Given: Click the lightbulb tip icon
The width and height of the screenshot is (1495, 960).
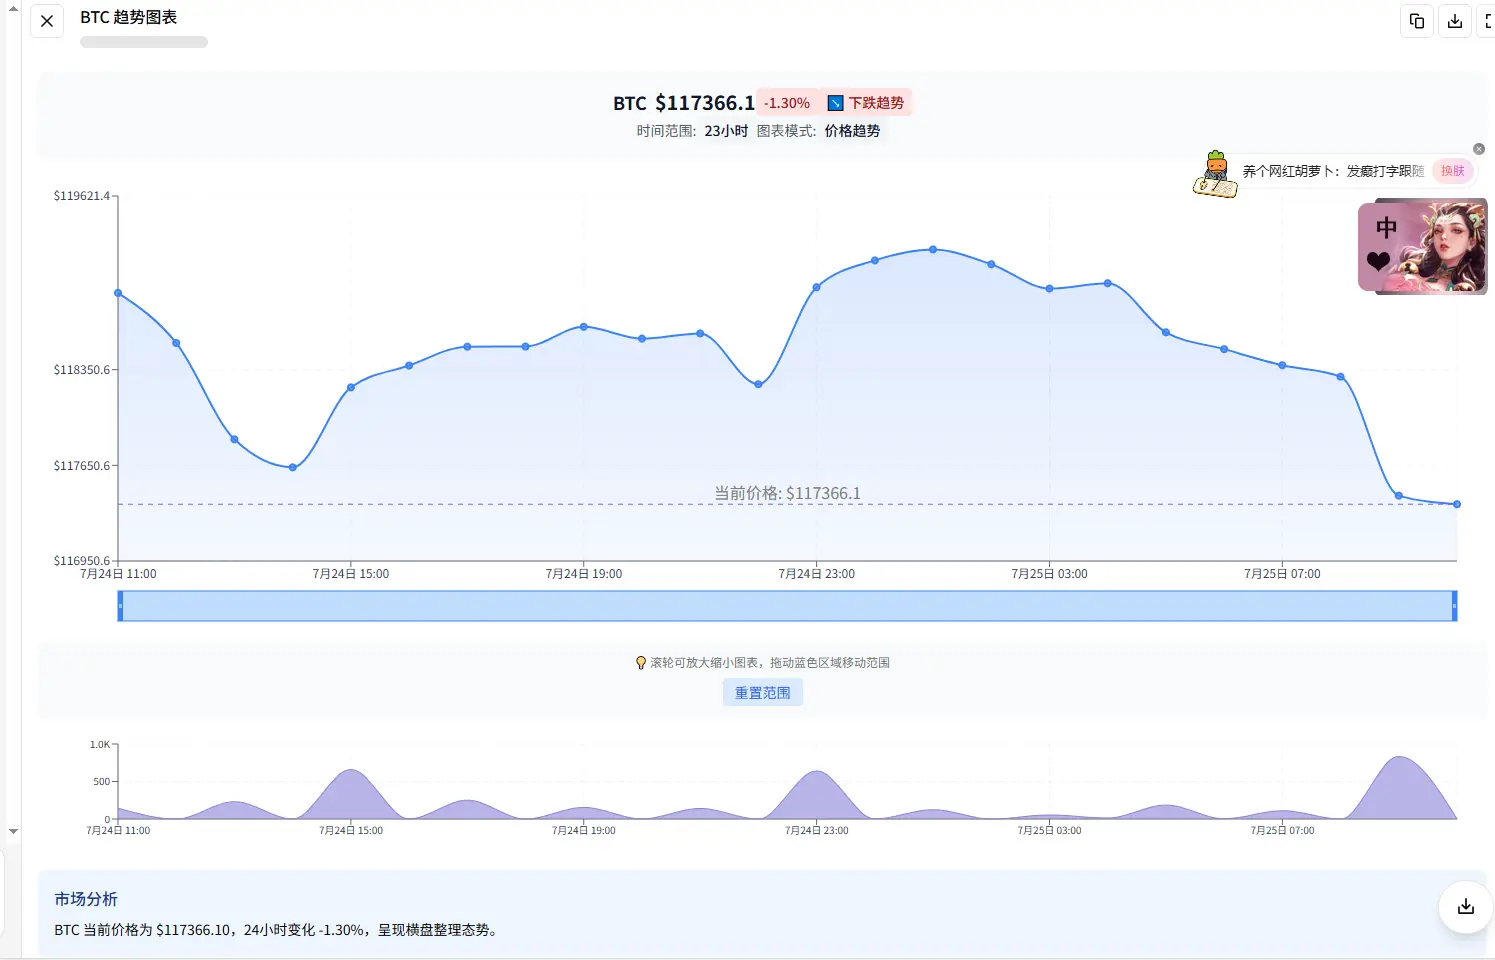Looking at the screenshot, I should tap(641, 662).
